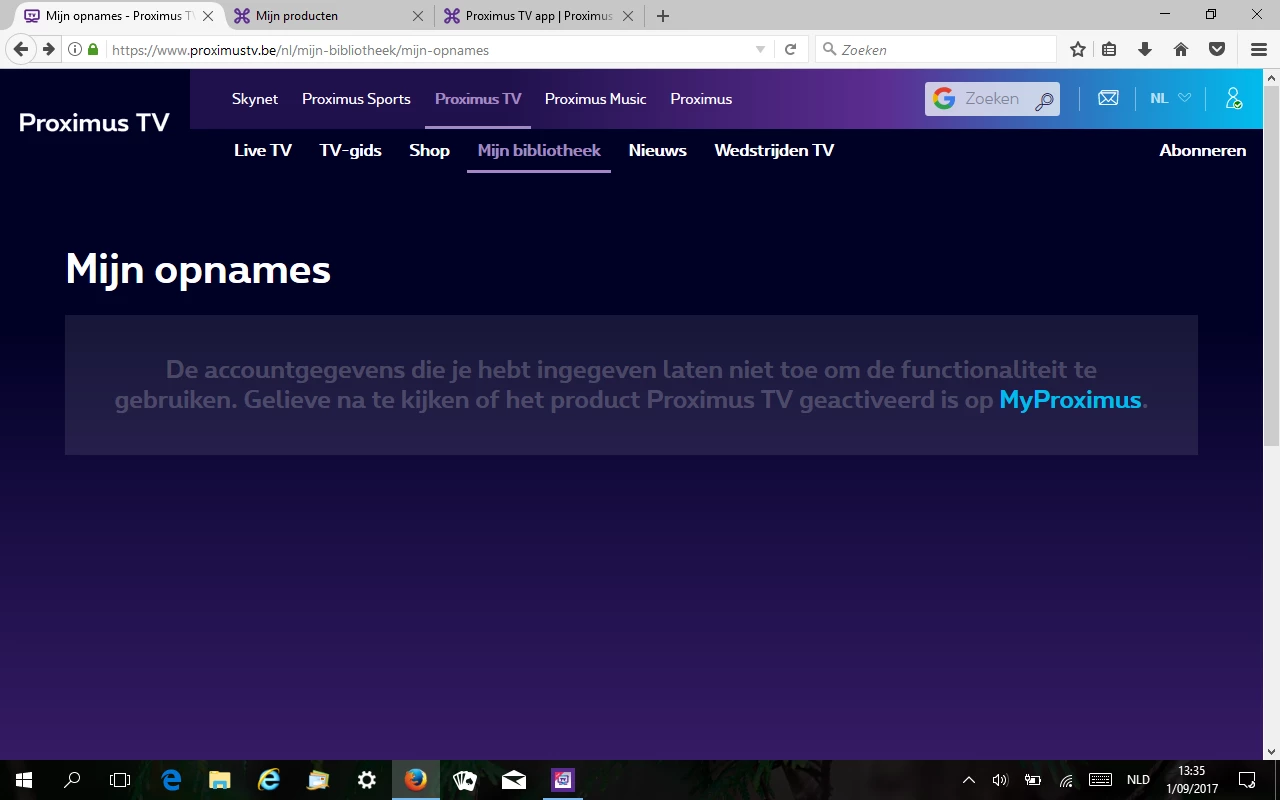Bookmark this page with the star icon
The image size is (1280, 800).
[x=1077, y=49]
